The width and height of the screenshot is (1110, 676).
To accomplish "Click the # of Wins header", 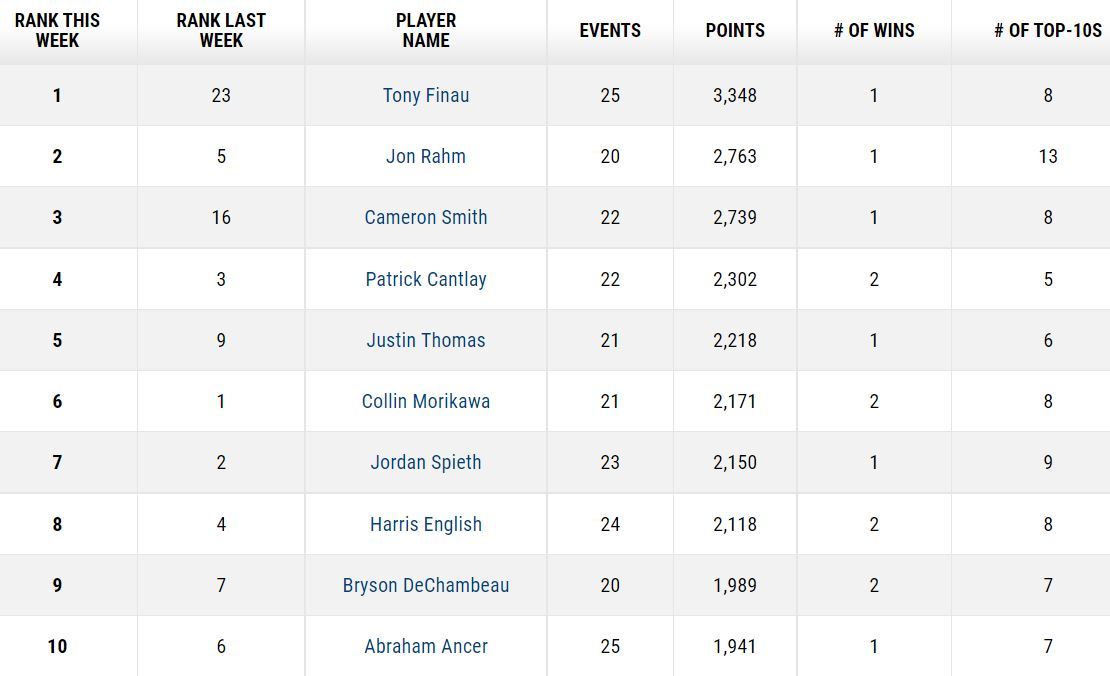I will coord(874,31).
